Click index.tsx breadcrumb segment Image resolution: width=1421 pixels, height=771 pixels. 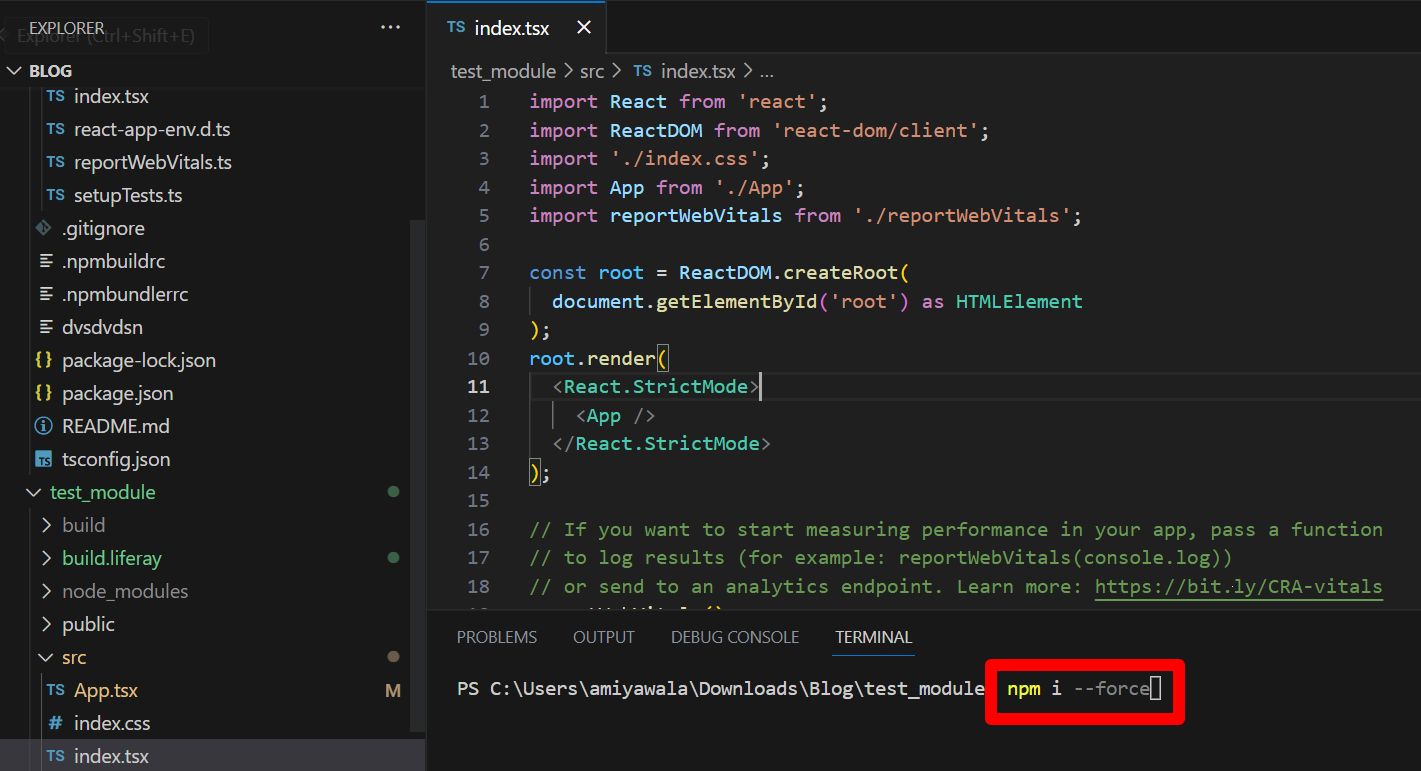pyautogui.click(x=698, y=71)
